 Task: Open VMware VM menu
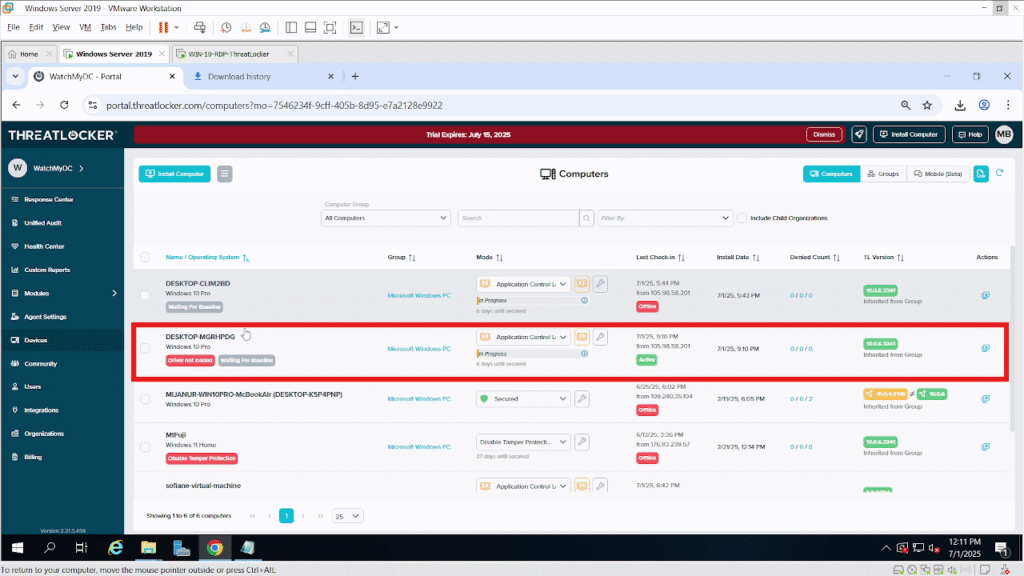click(85, 27)
